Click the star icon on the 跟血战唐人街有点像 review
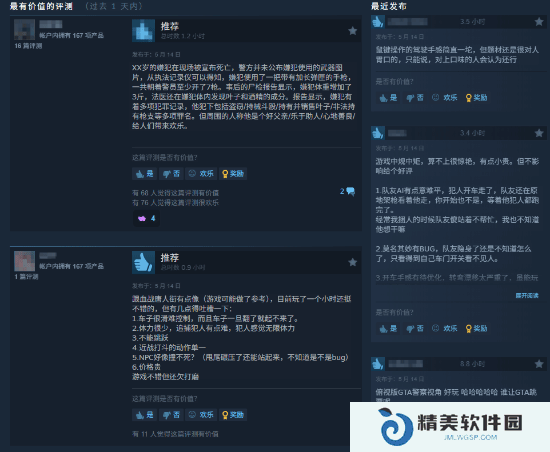The image size is (550, 452). tap(353, 262)
